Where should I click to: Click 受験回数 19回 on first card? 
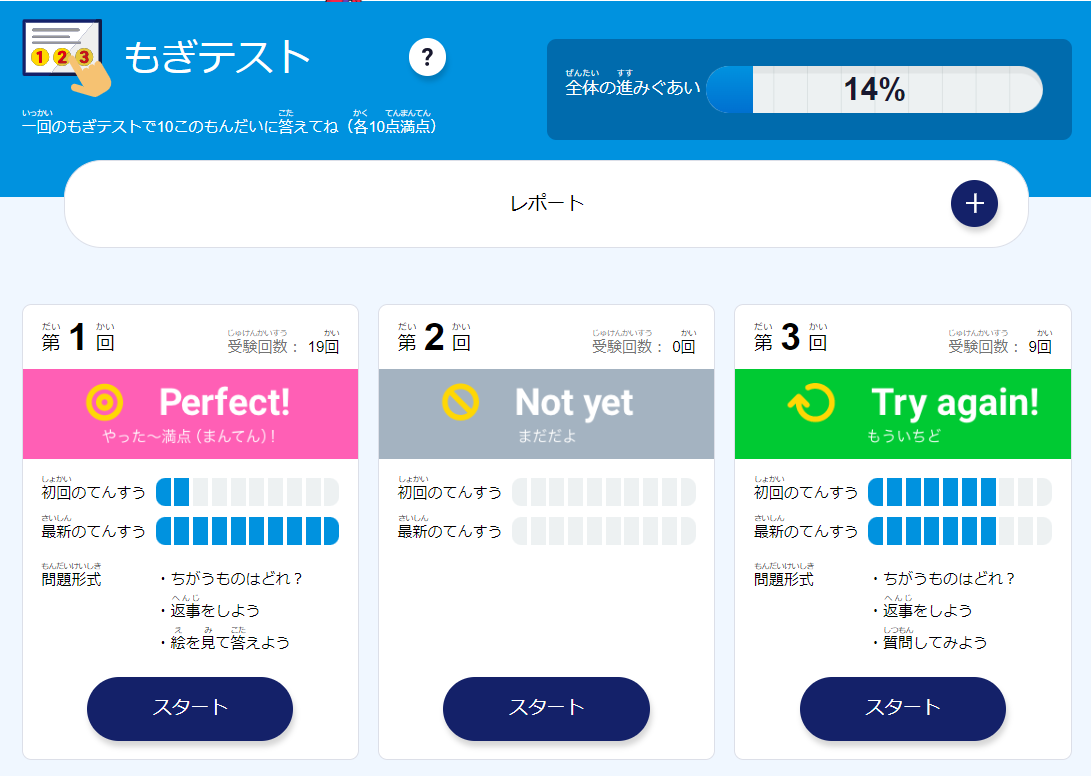(x=283, y=344)
